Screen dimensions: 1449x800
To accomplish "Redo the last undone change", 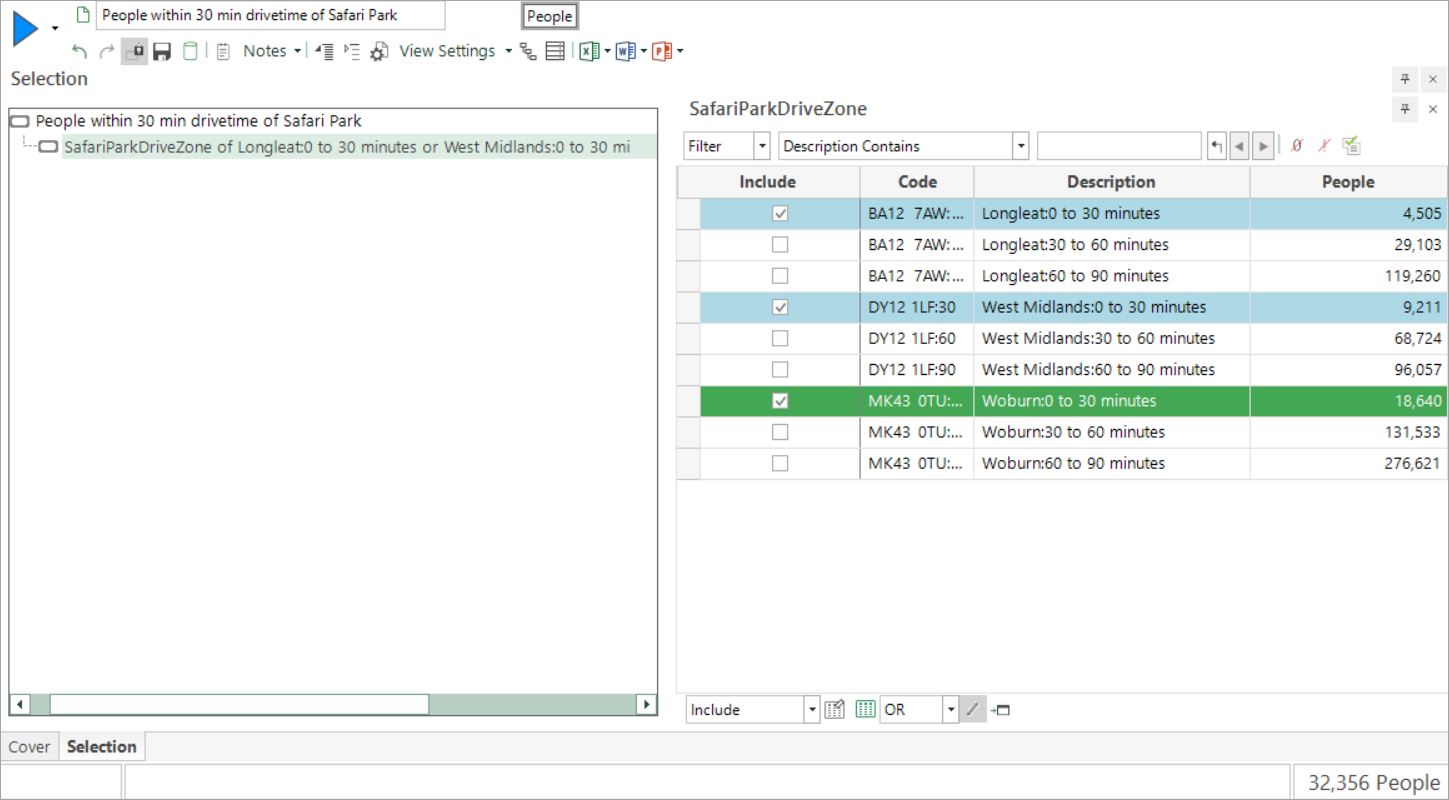I will [x=107, y=51].
